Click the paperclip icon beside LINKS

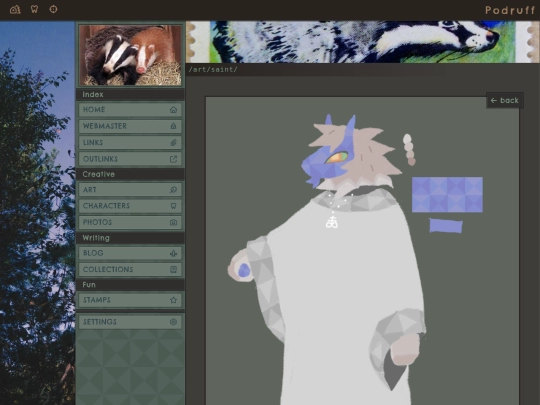coord(173,143)
